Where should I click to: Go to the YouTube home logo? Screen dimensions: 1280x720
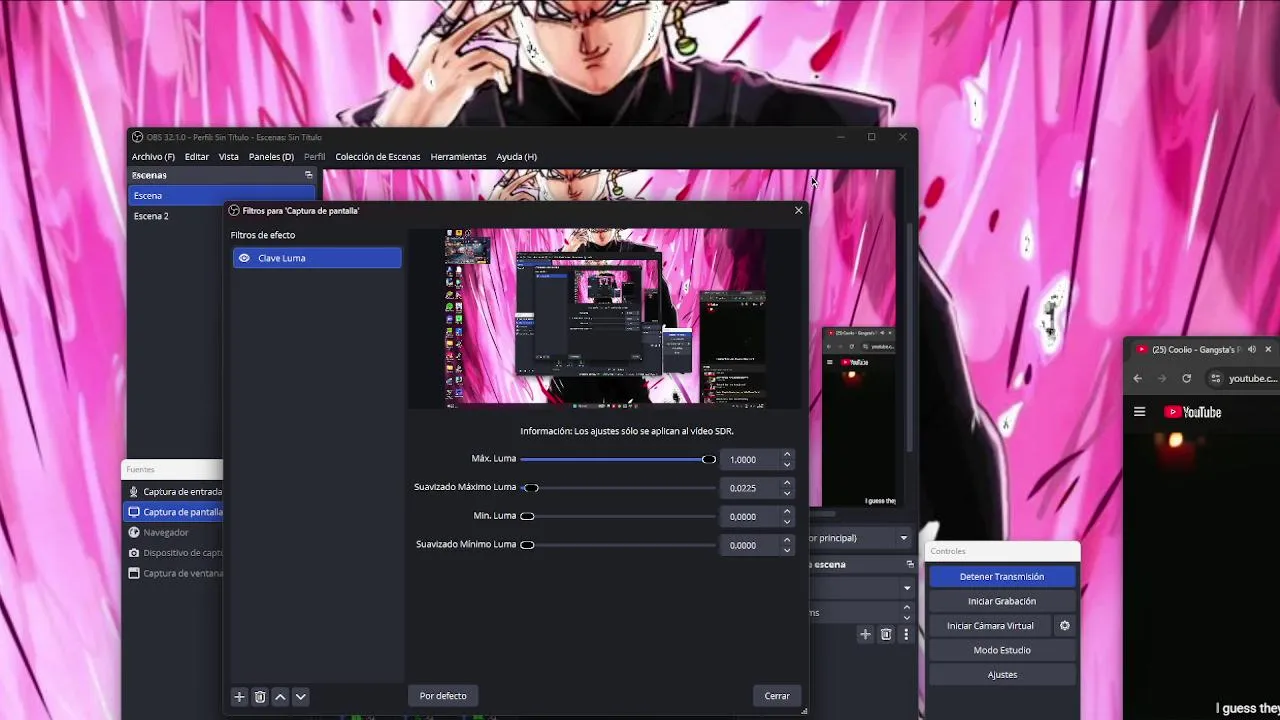(1193, 412)
